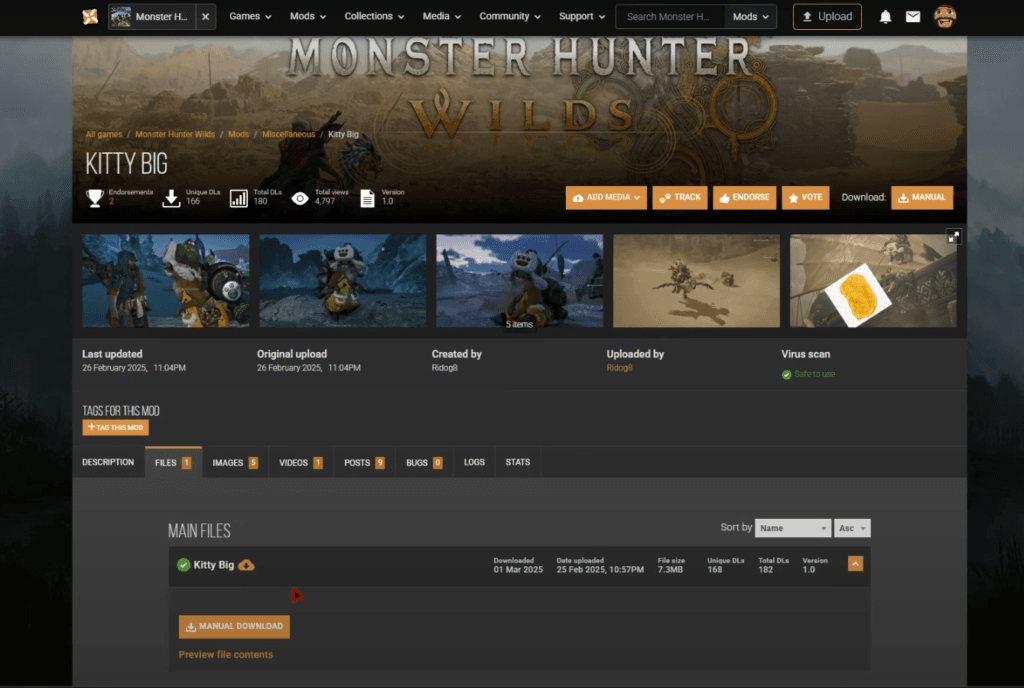Open fifth gallery thumbnail with yellow item
The image size is (1024, 688).
coord(873,280)
